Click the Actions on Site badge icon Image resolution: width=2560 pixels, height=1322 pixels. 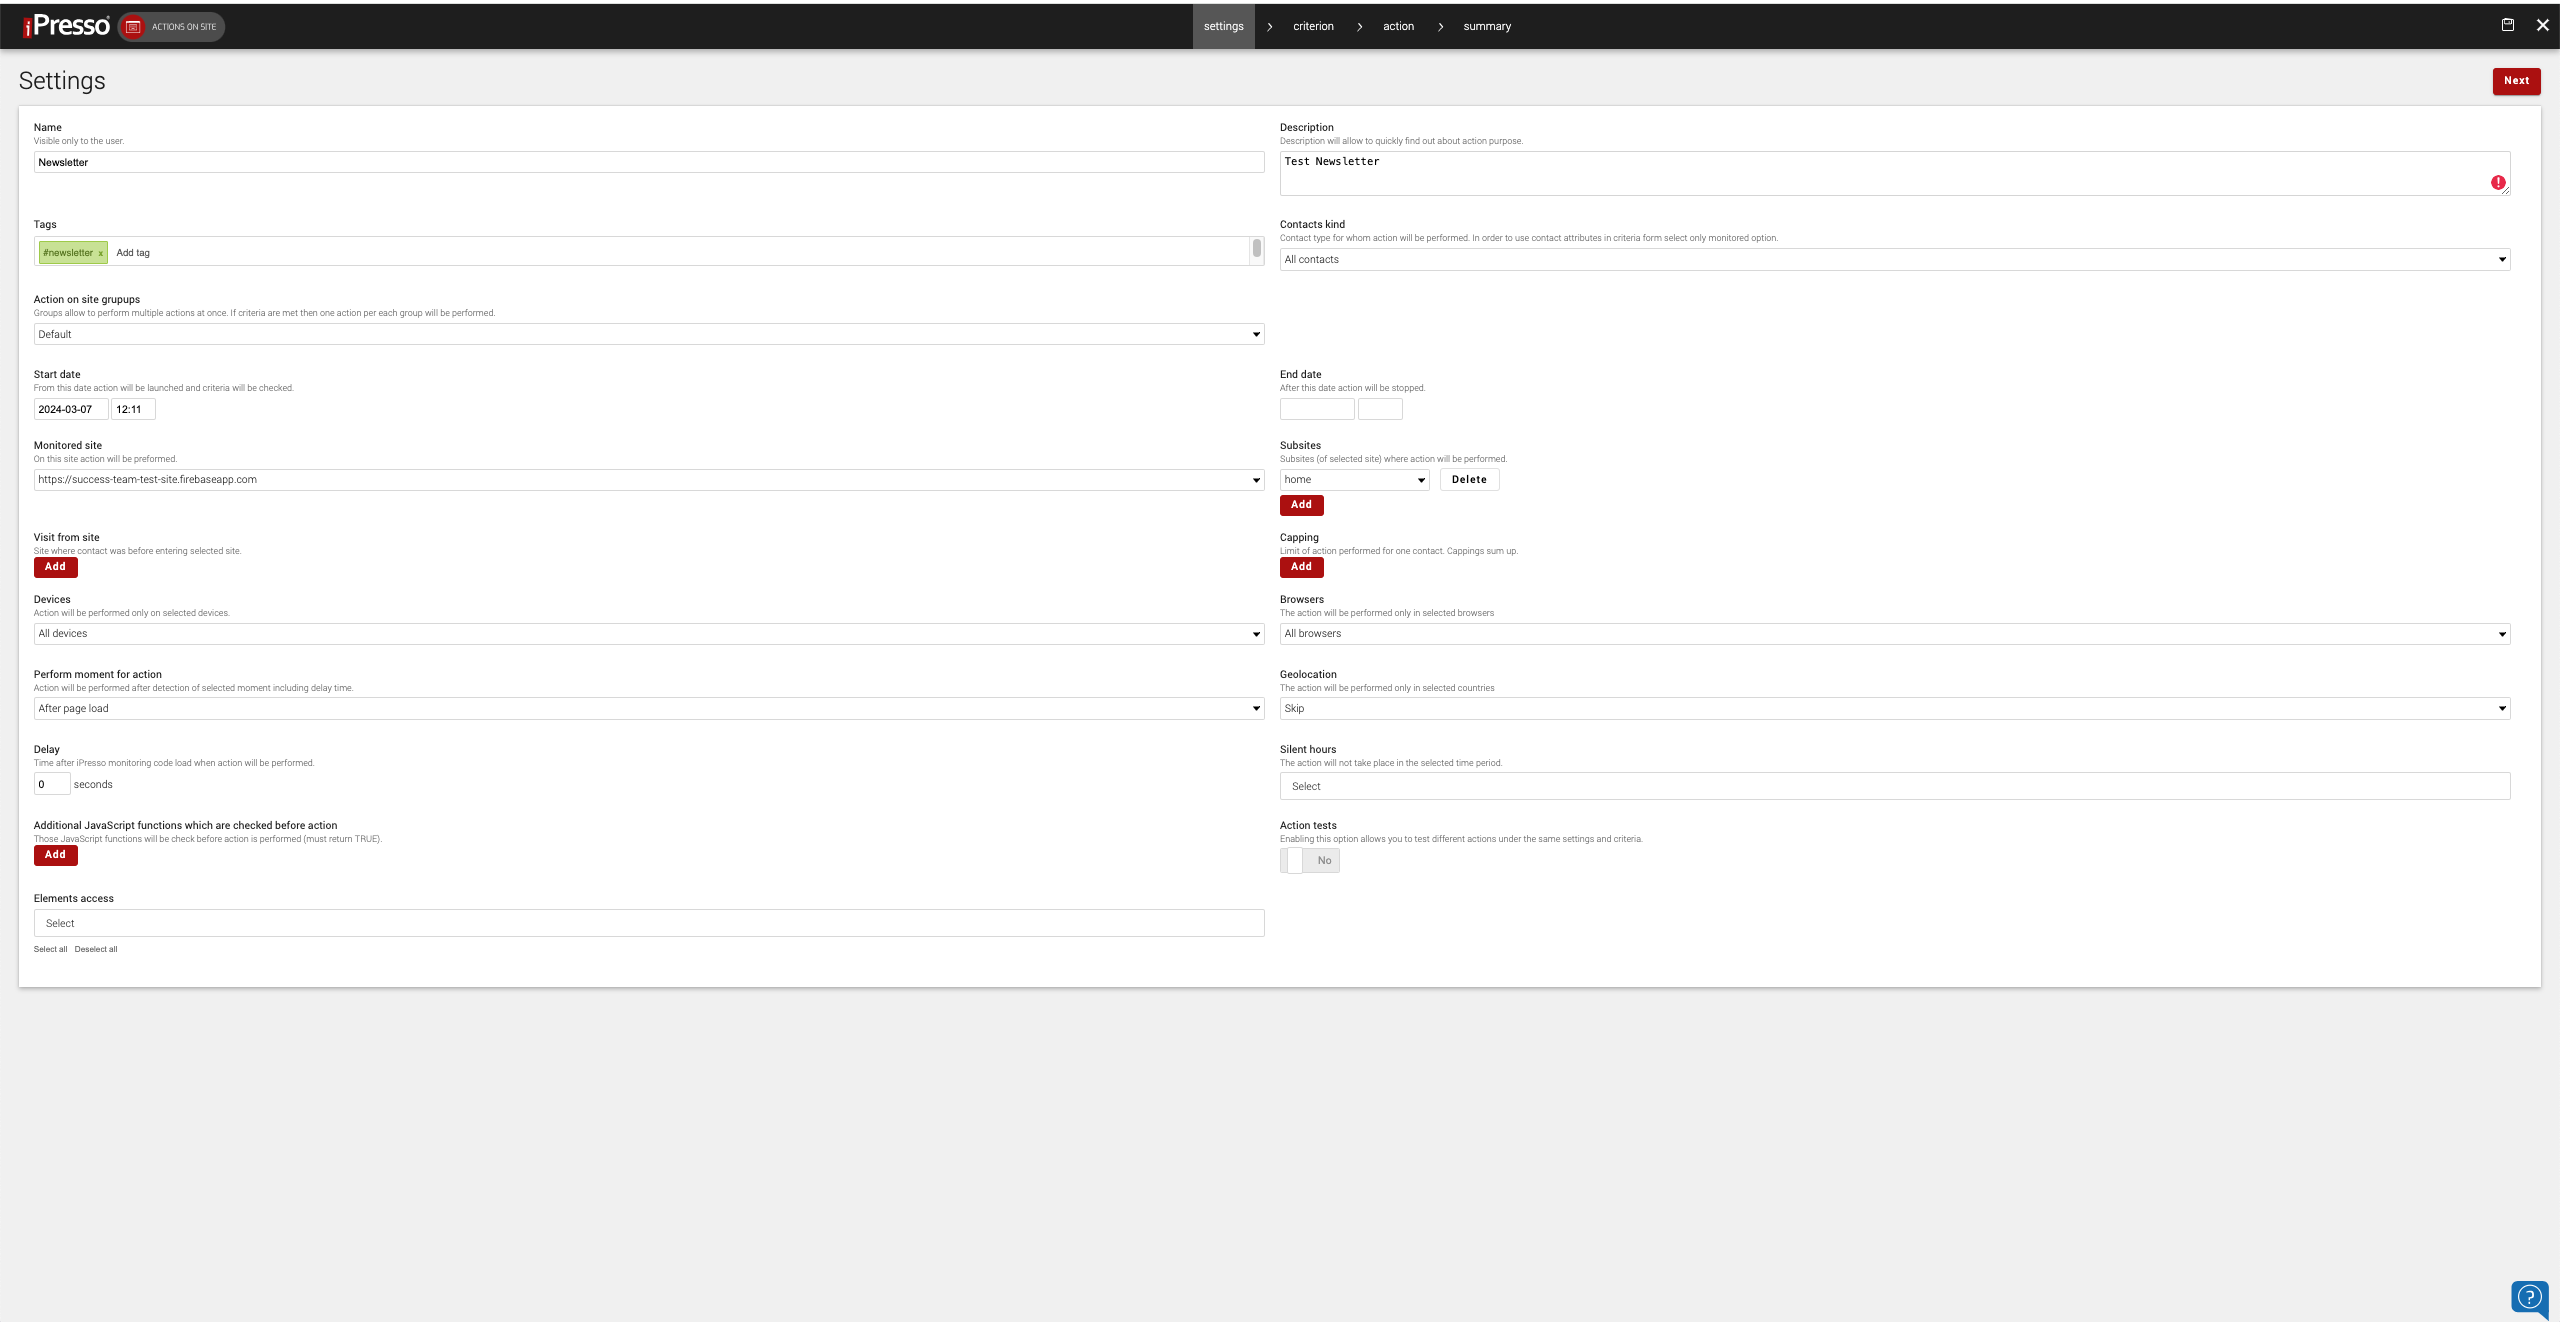[133, 27]
